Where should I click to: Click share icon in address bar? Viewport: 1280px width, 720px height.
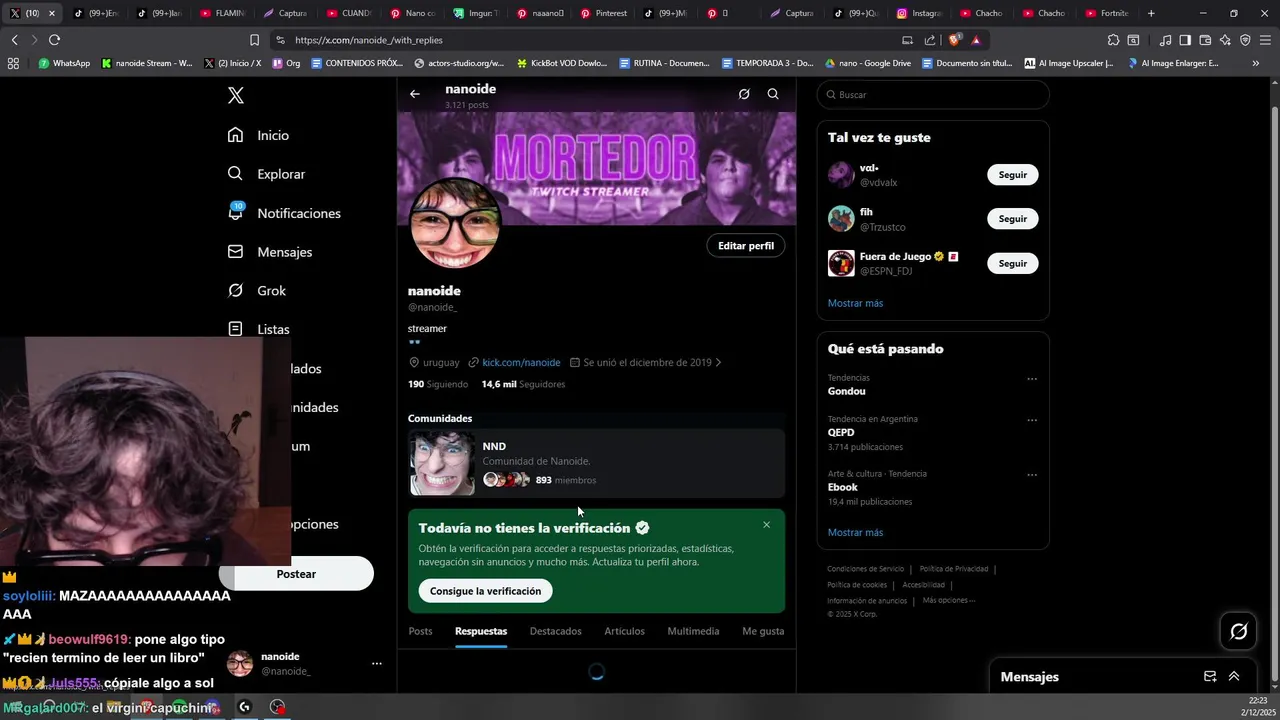click(x=930, y=40)
